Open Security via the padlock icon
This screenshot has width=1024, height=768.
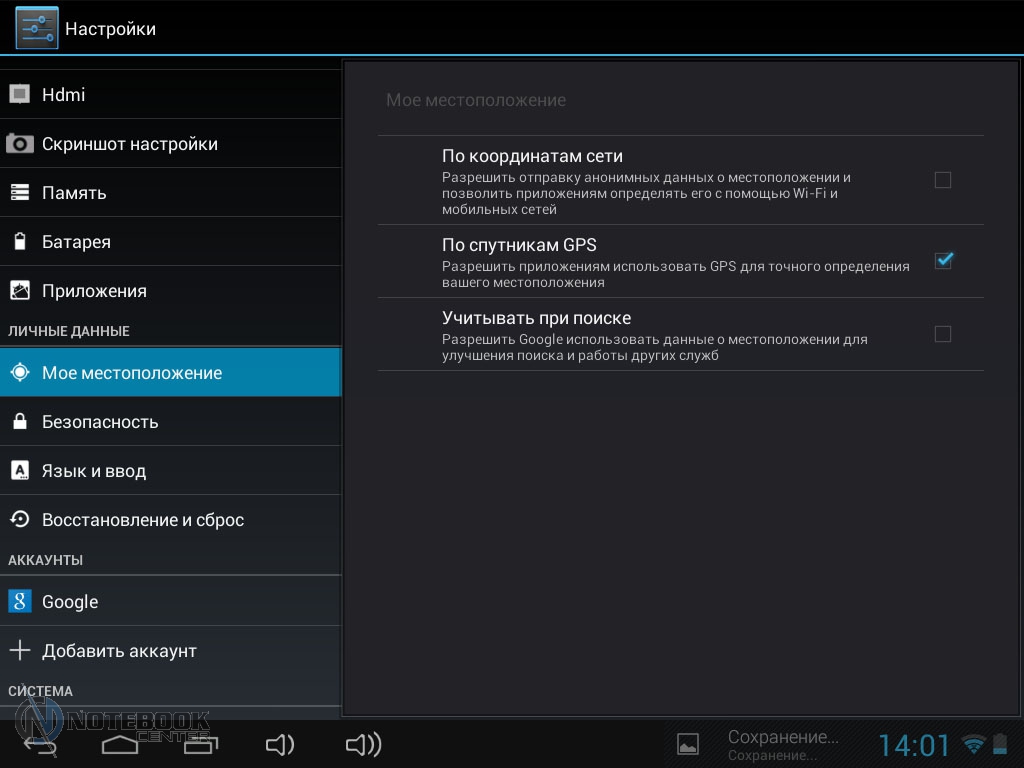tap(20, 422)
